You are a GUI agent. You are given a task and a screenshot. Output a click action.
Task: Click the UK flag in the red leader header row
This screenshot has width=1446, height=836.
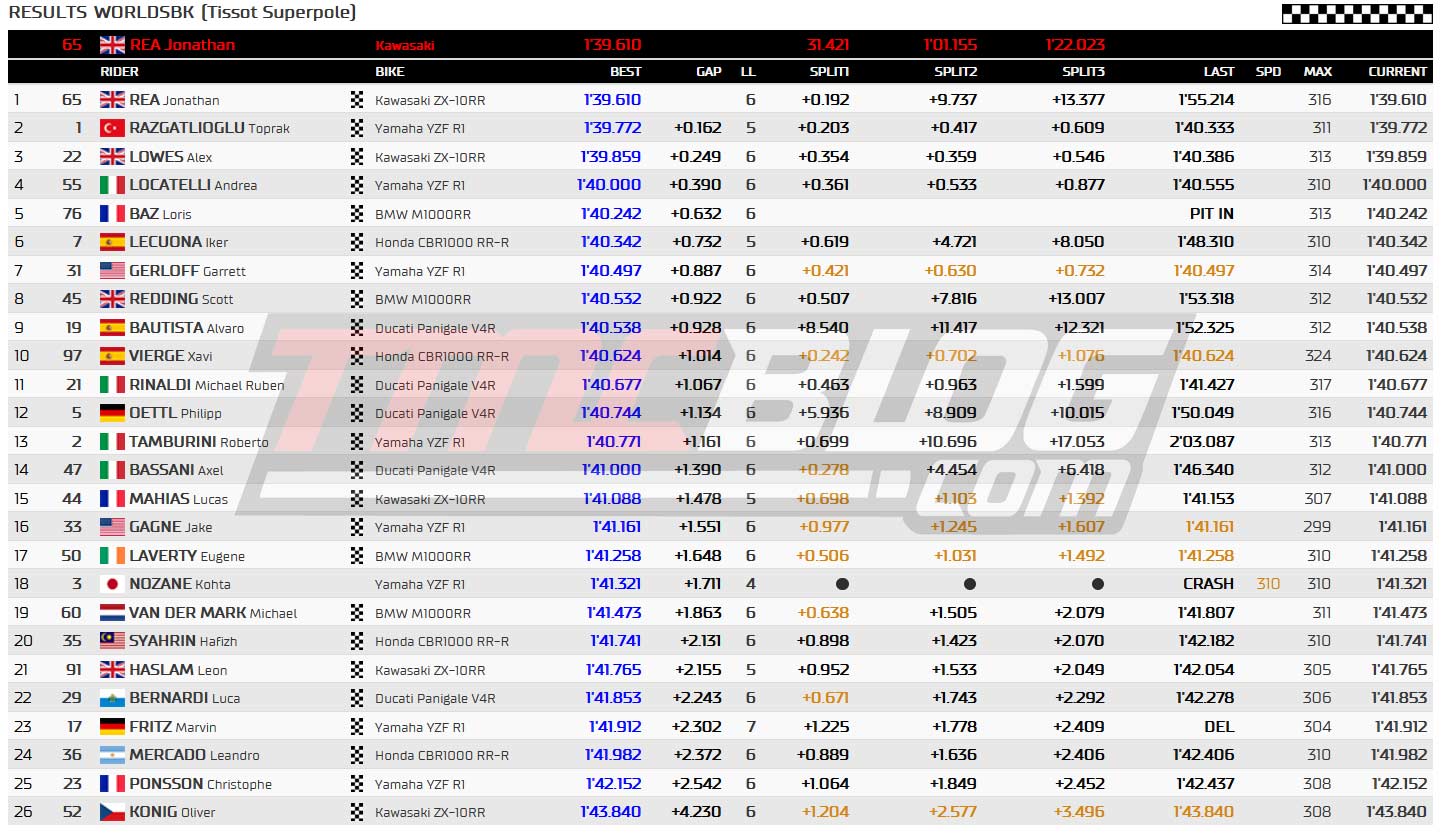(112, 45)
